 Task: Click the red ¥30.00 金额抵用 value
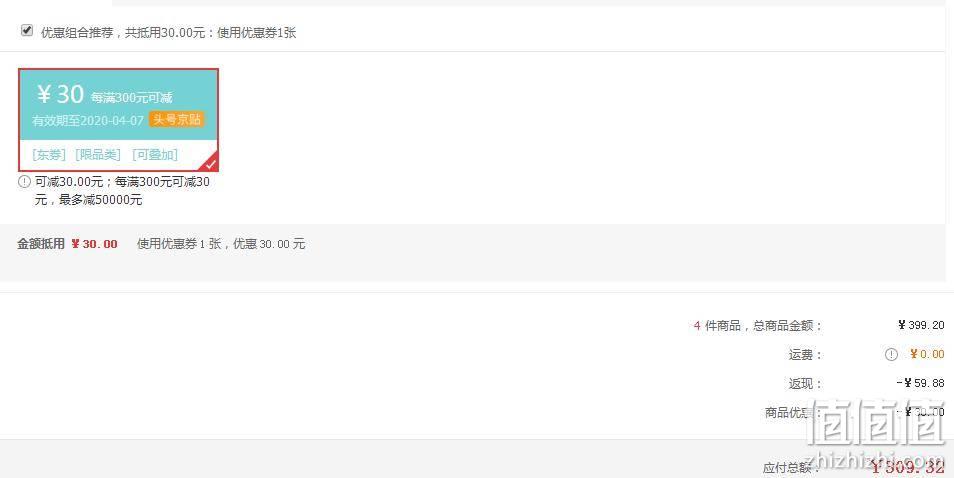point(94,244)
